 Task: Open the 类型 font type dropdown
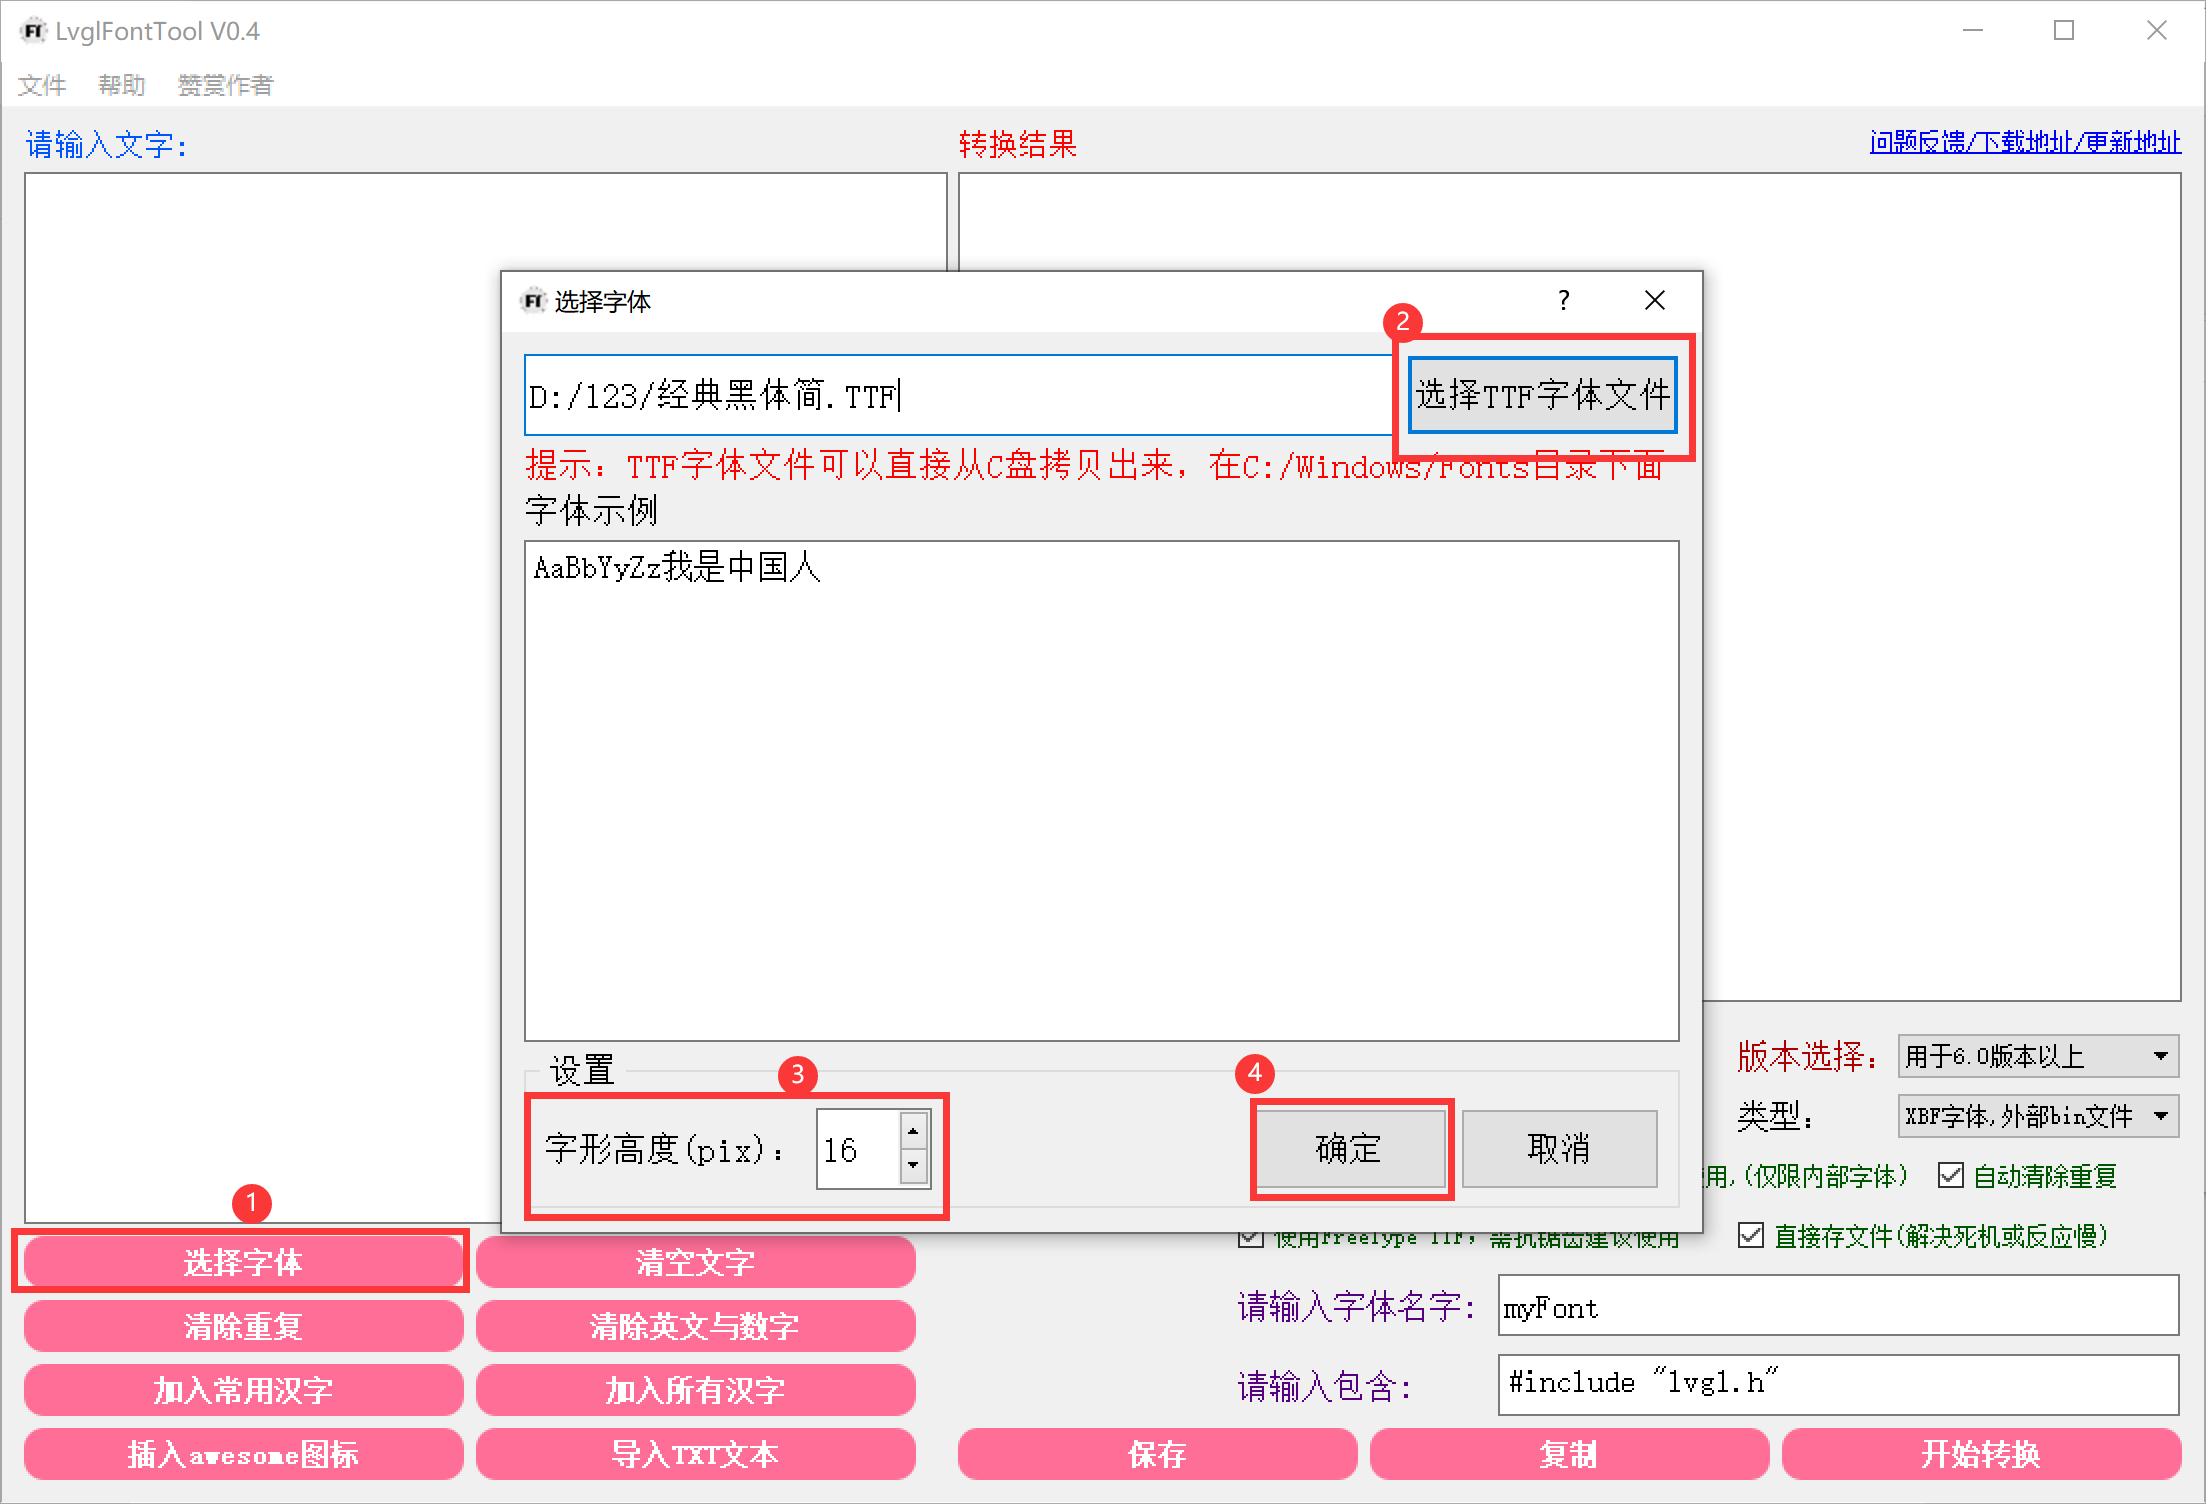[2037, 1116]
